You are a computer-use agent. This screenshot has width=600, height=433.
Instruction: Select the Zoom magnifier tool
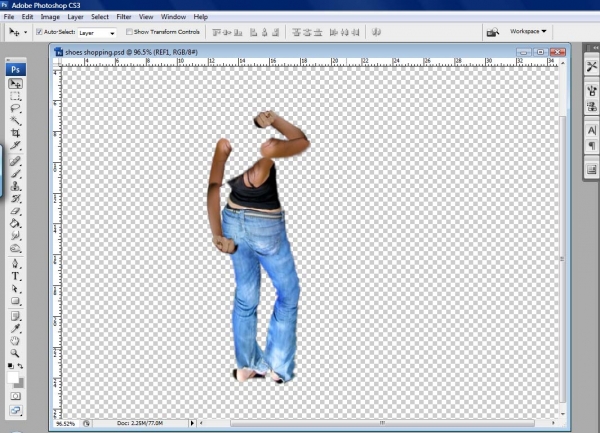(x=15, y=353)
